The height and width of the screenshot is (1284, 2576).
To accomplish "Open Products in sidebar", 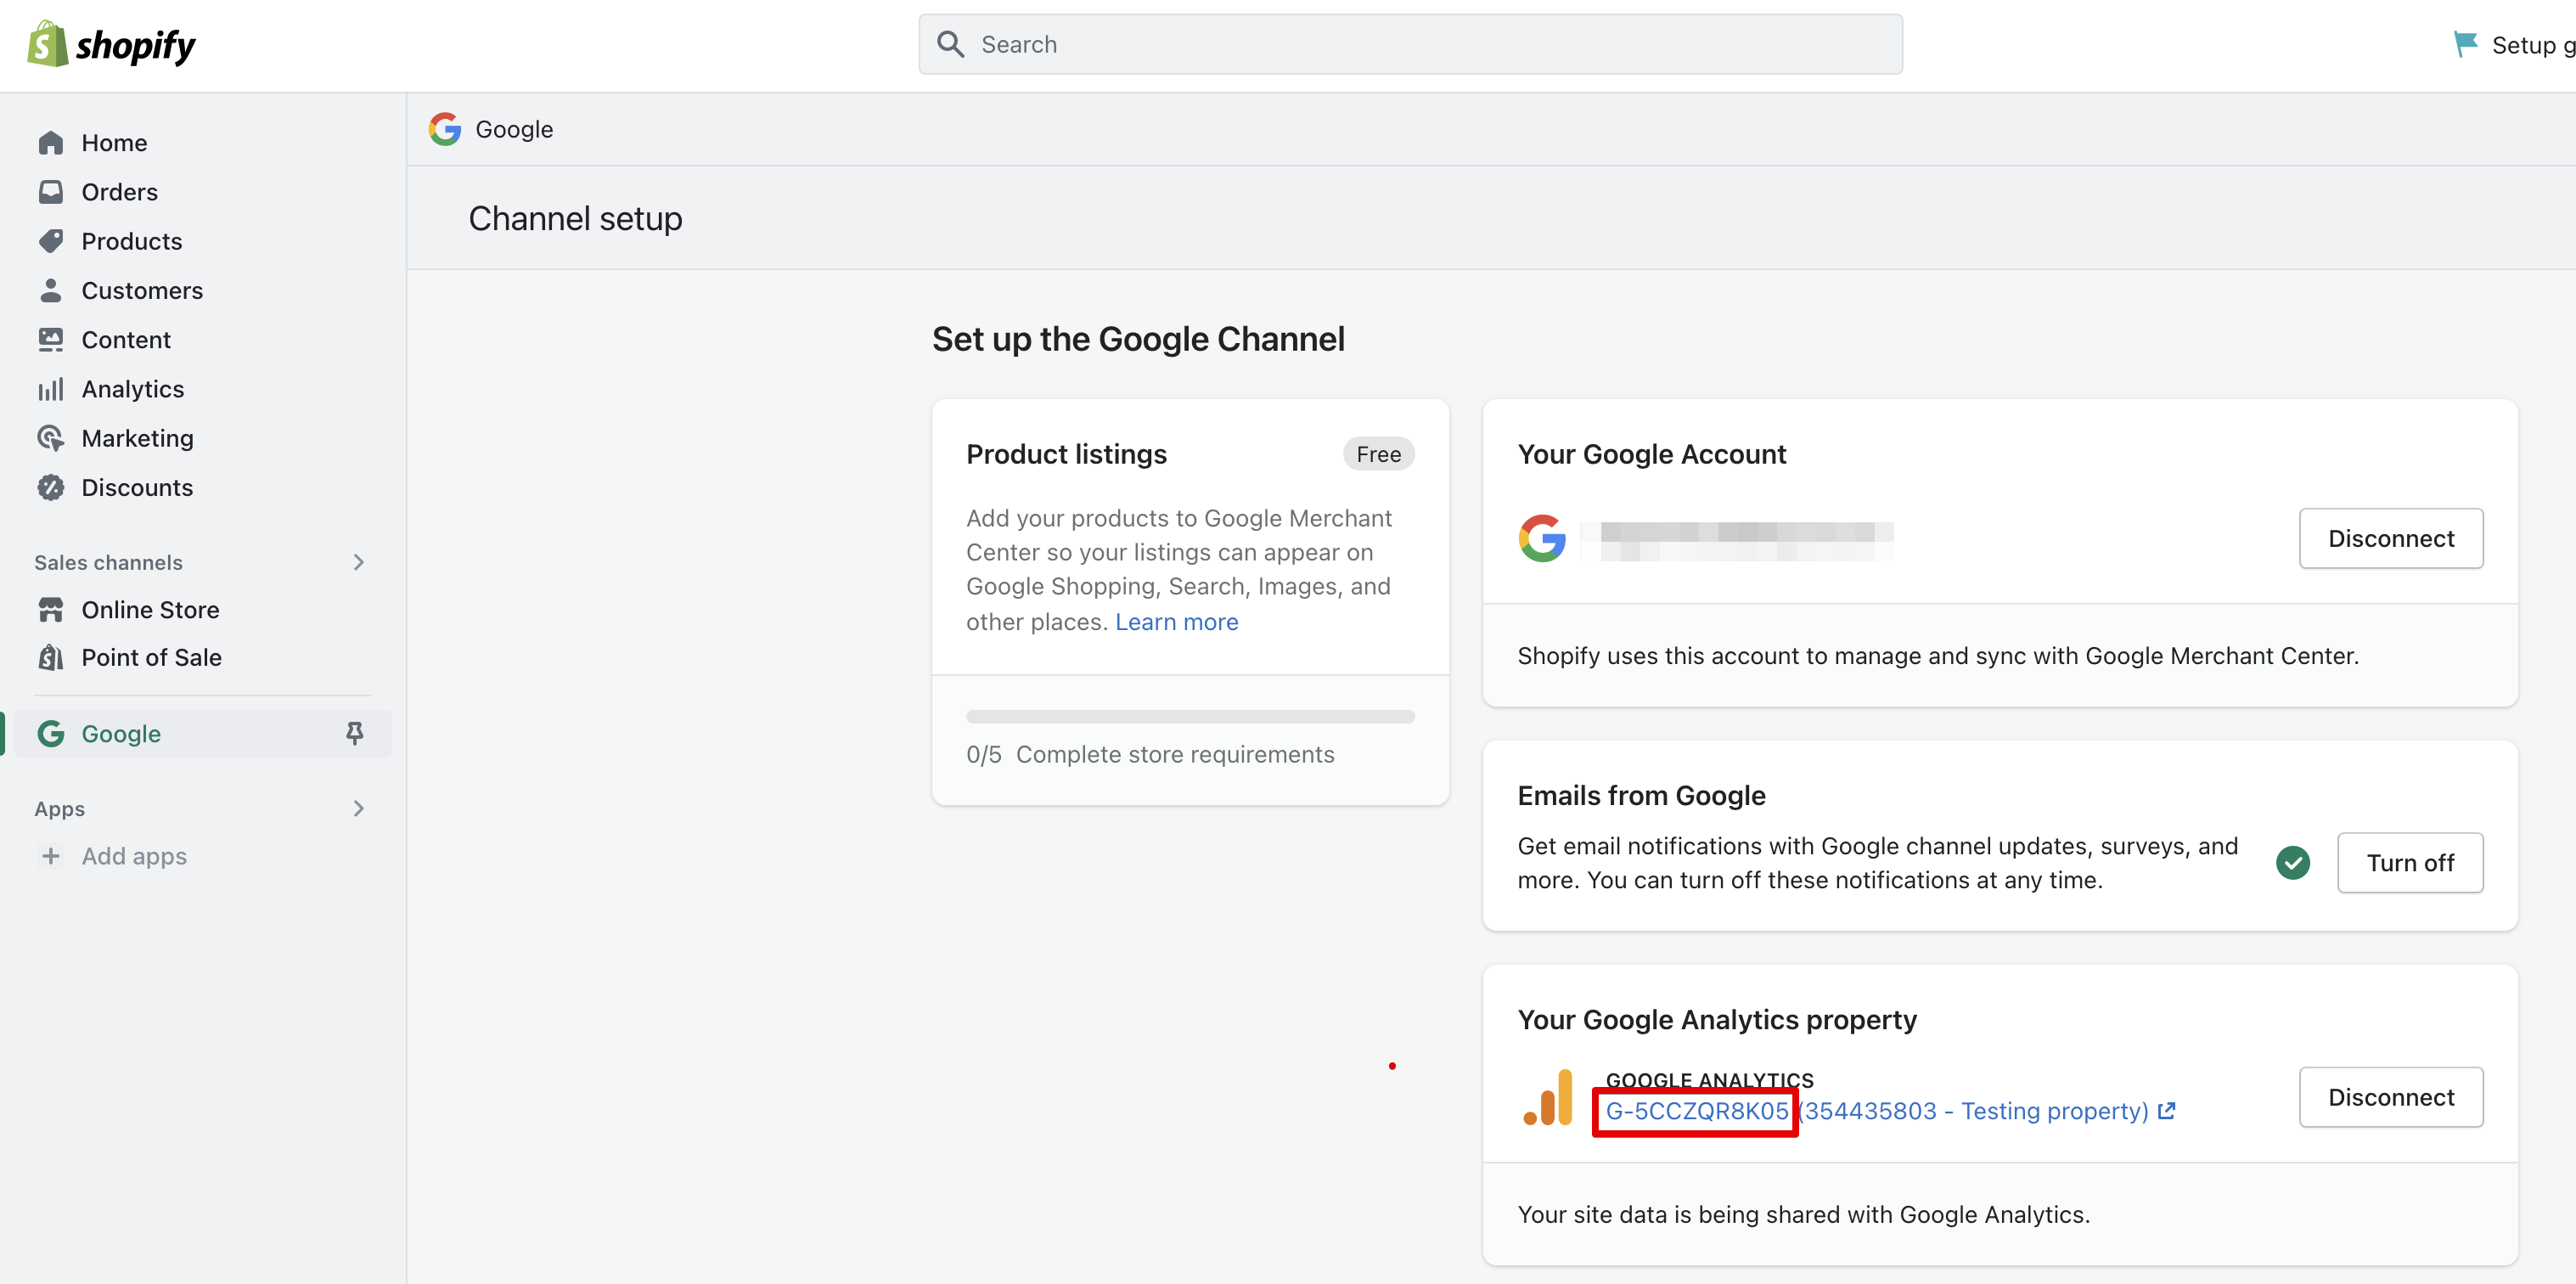I will [x=131, y=240].
